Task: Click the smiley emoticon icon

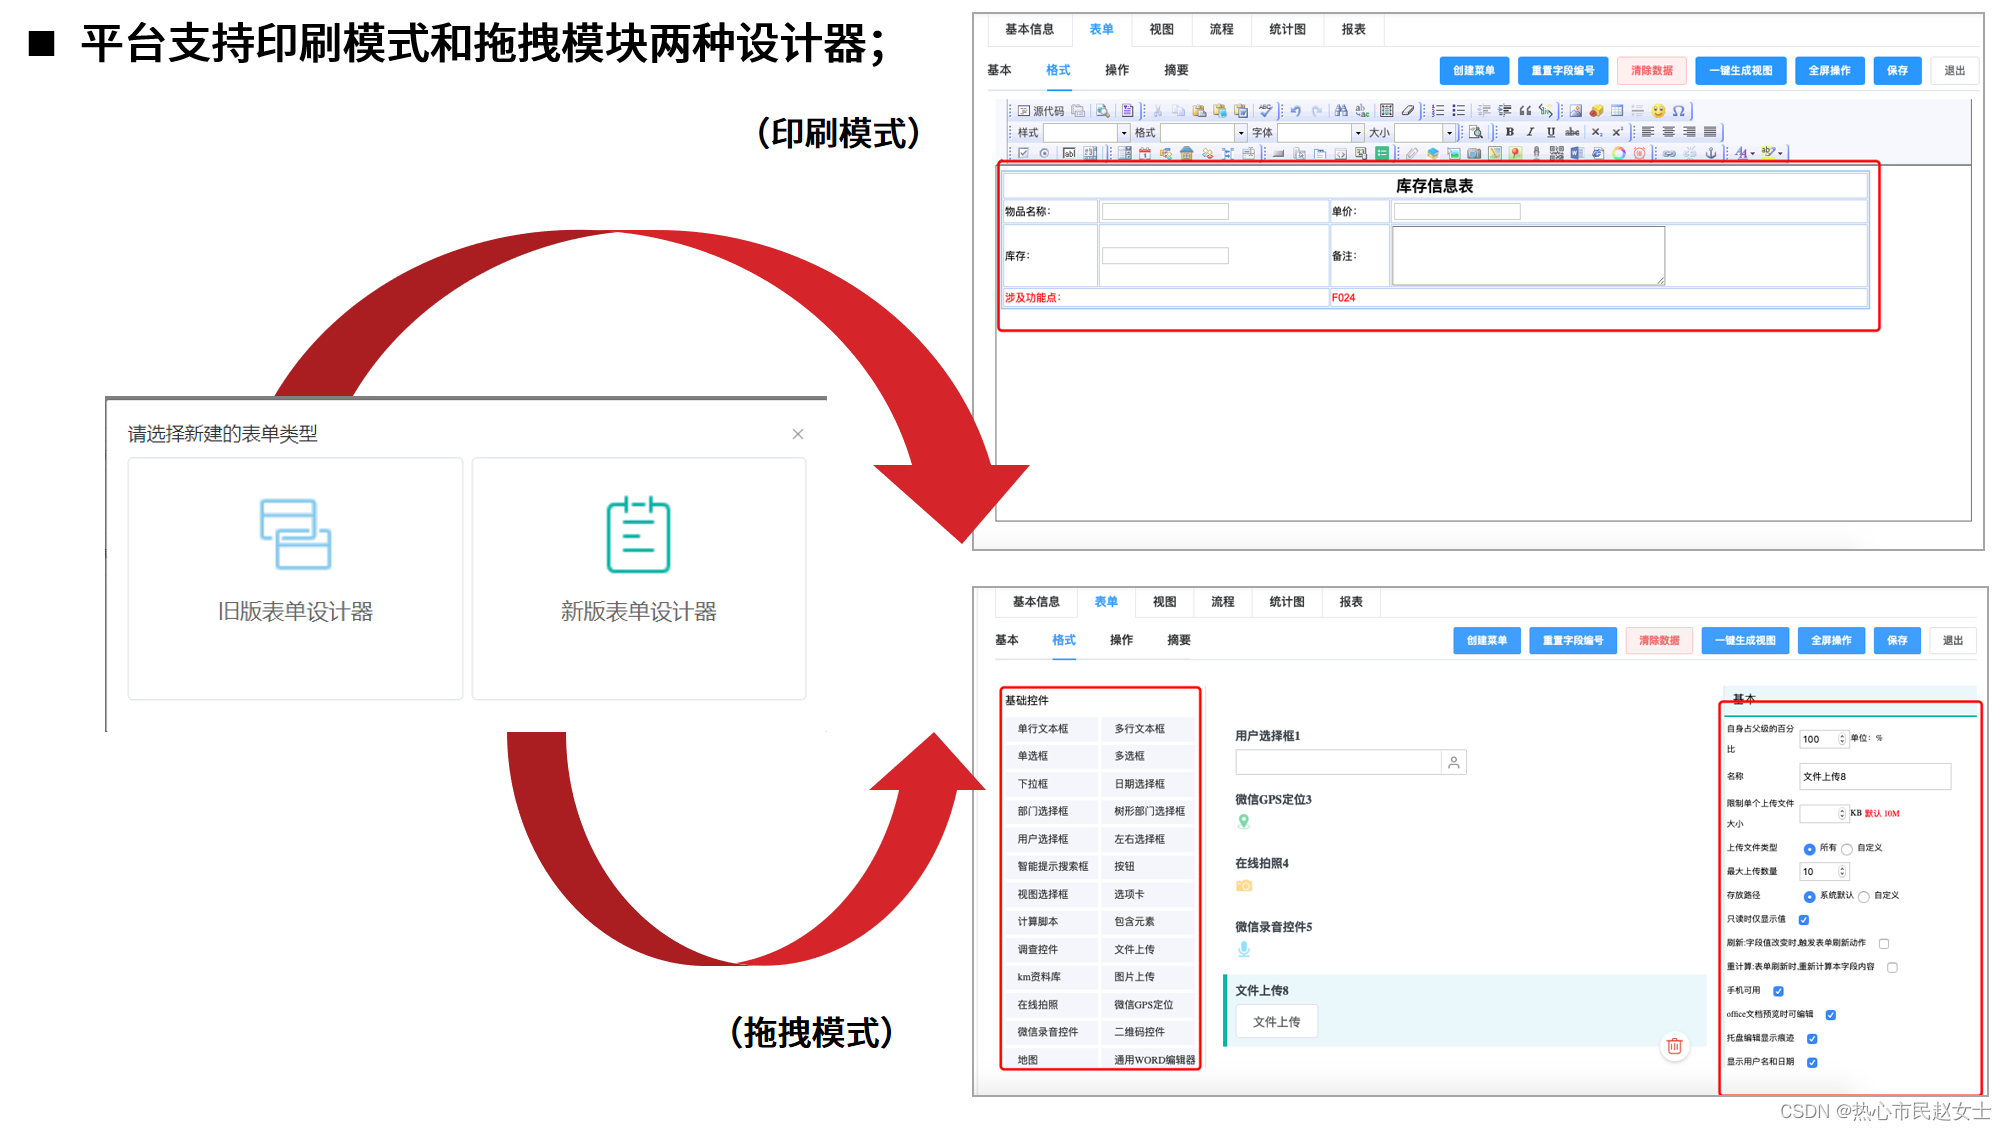Action: click(x=1658, y=111)
